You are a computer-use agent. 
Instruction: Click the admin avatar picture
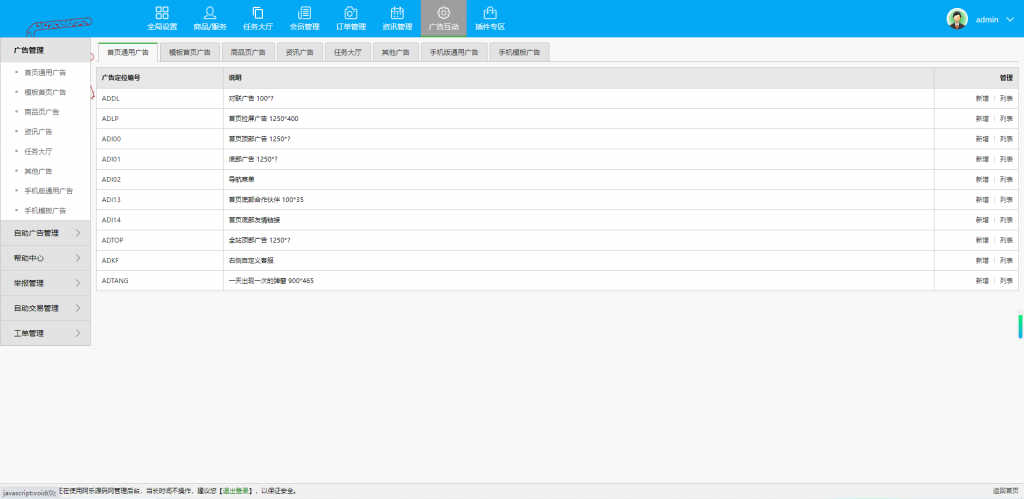click(957, 18)
